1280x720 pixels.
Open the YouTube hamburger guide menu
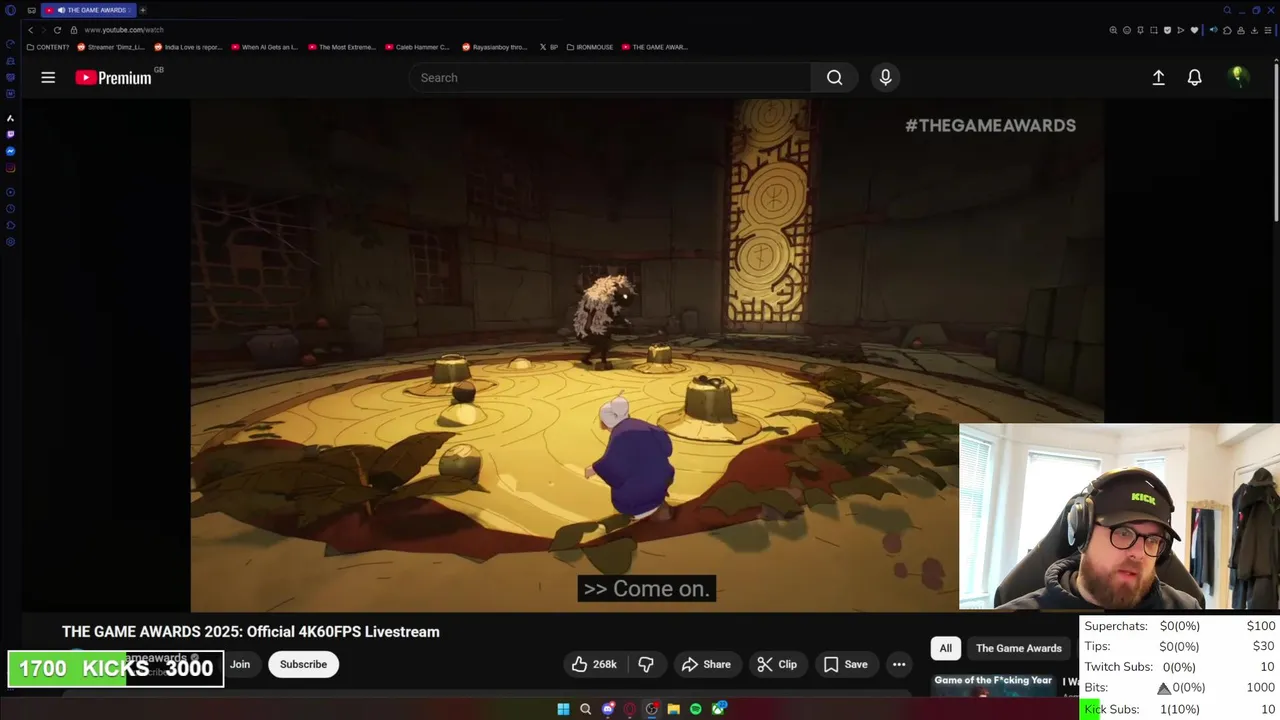(x=48, y=77)
